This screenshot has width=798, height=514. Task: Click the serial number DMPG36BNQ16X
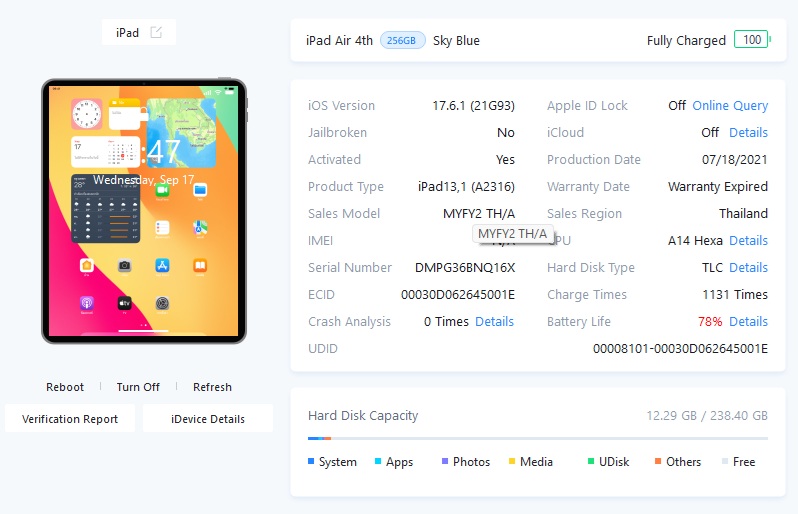click(465, 267)
